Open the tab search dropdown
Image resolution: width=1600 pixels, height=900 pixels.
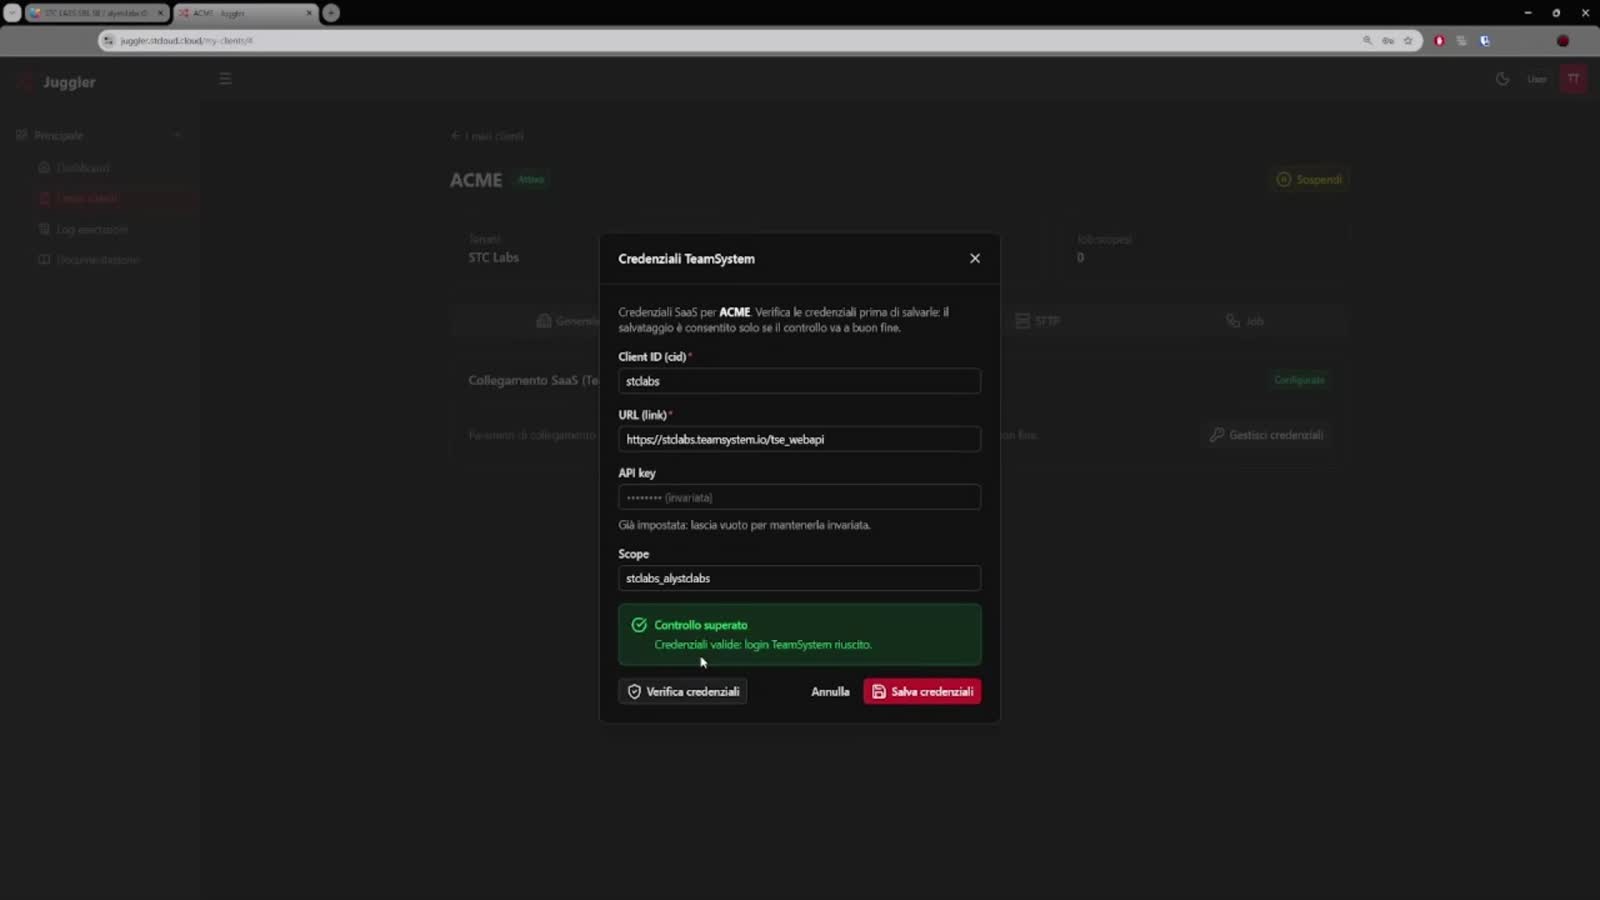click(x=12, y=13)
